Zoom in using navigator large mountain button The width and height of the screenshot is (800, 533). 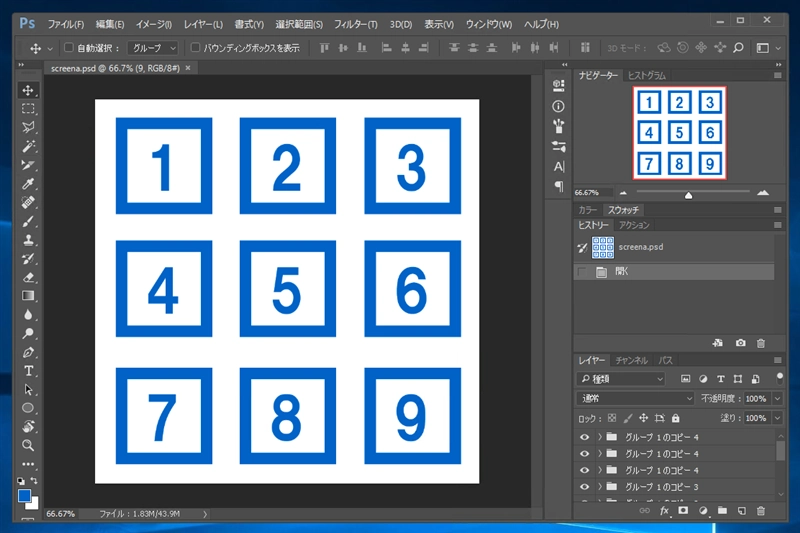pos(763,193)
